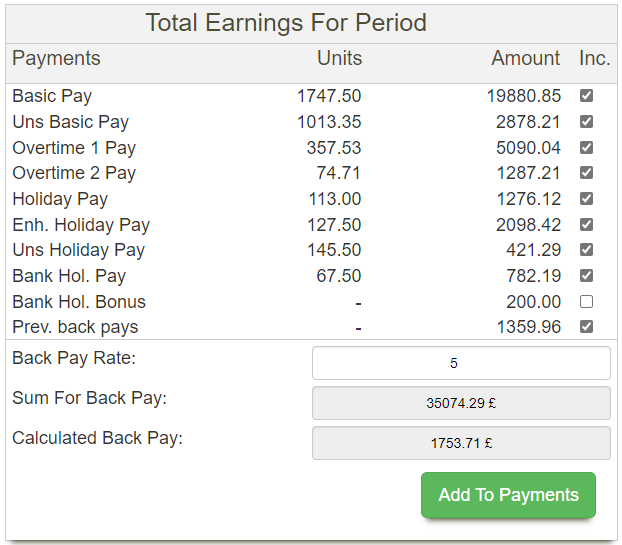Enable the Bank Hol. Bonus checkbox
Screen dimensions: 622x545
(587, 301)
